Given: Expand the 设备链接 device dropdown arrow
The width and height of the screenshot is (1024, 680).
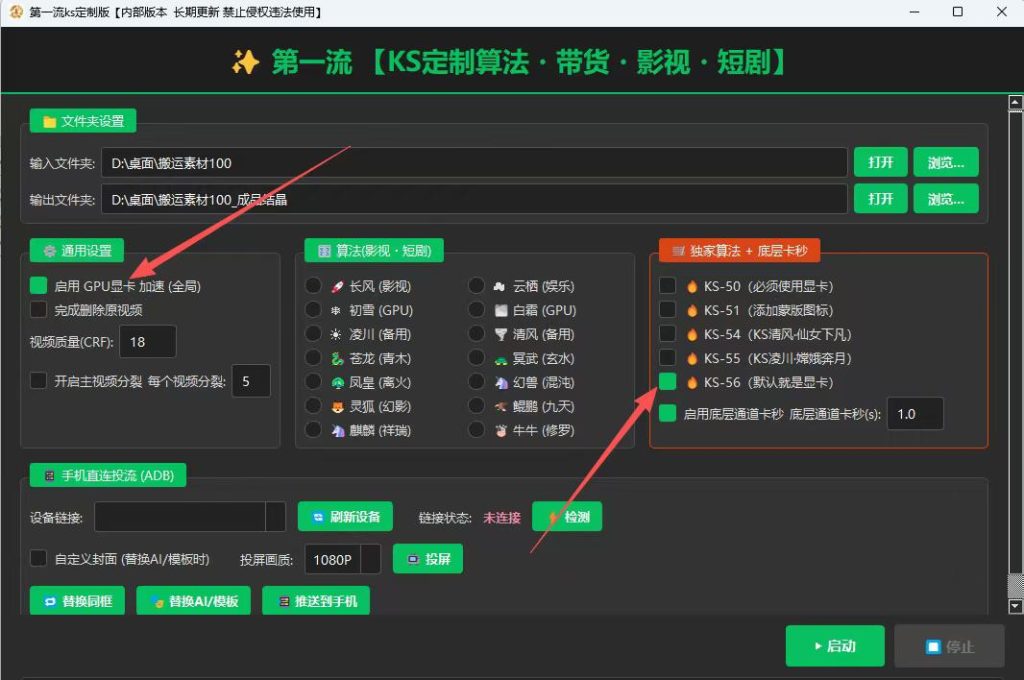Looking at the screenshot, I should [276, 517].
